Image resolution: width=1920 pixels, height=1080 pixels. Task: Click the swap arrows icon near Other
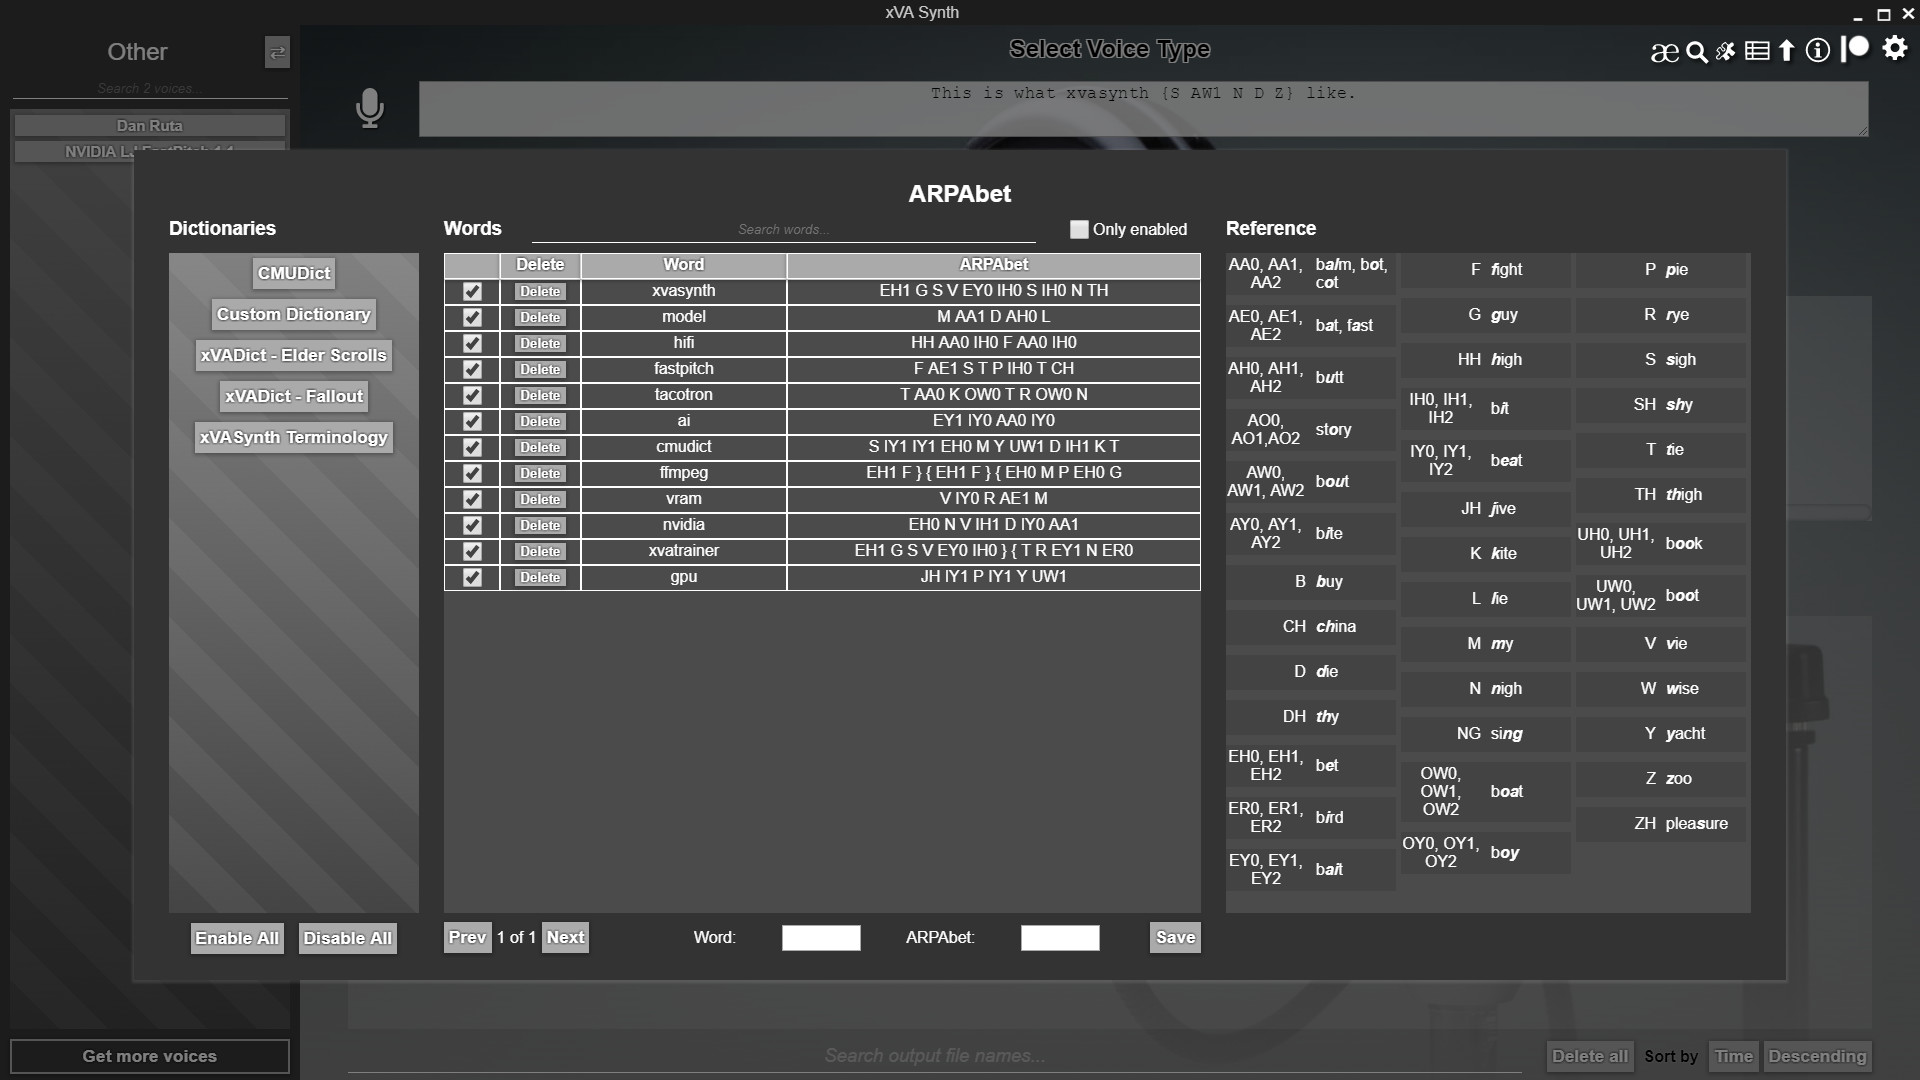click(x=277, y=52)
